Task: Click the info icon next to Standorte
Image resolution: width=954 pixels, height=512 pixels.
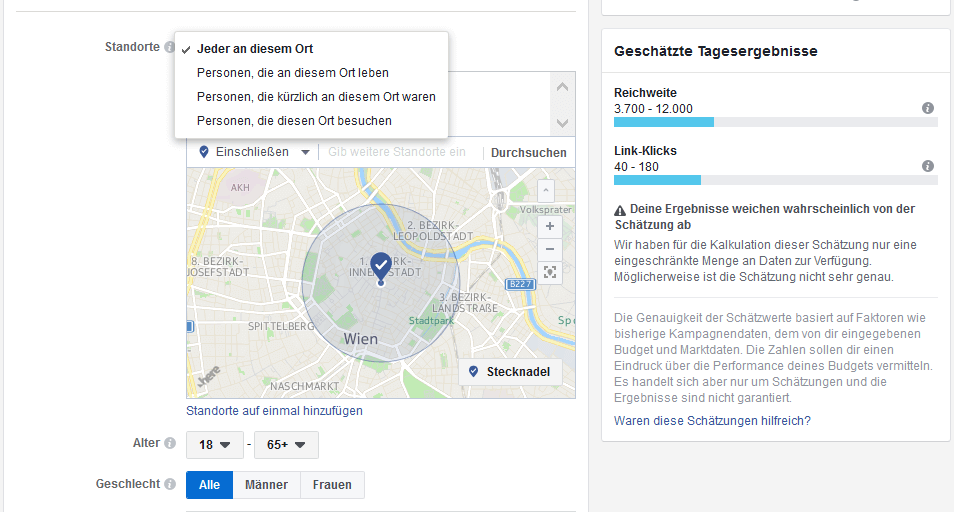Action: click(x=169, y=47)
